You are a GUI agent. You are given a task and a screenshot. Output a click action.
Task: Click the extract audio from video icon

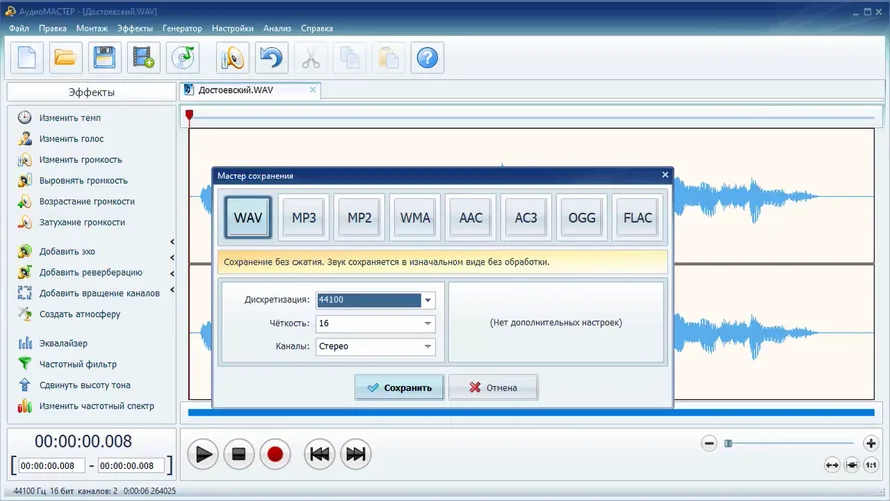(x=144, y=57)
